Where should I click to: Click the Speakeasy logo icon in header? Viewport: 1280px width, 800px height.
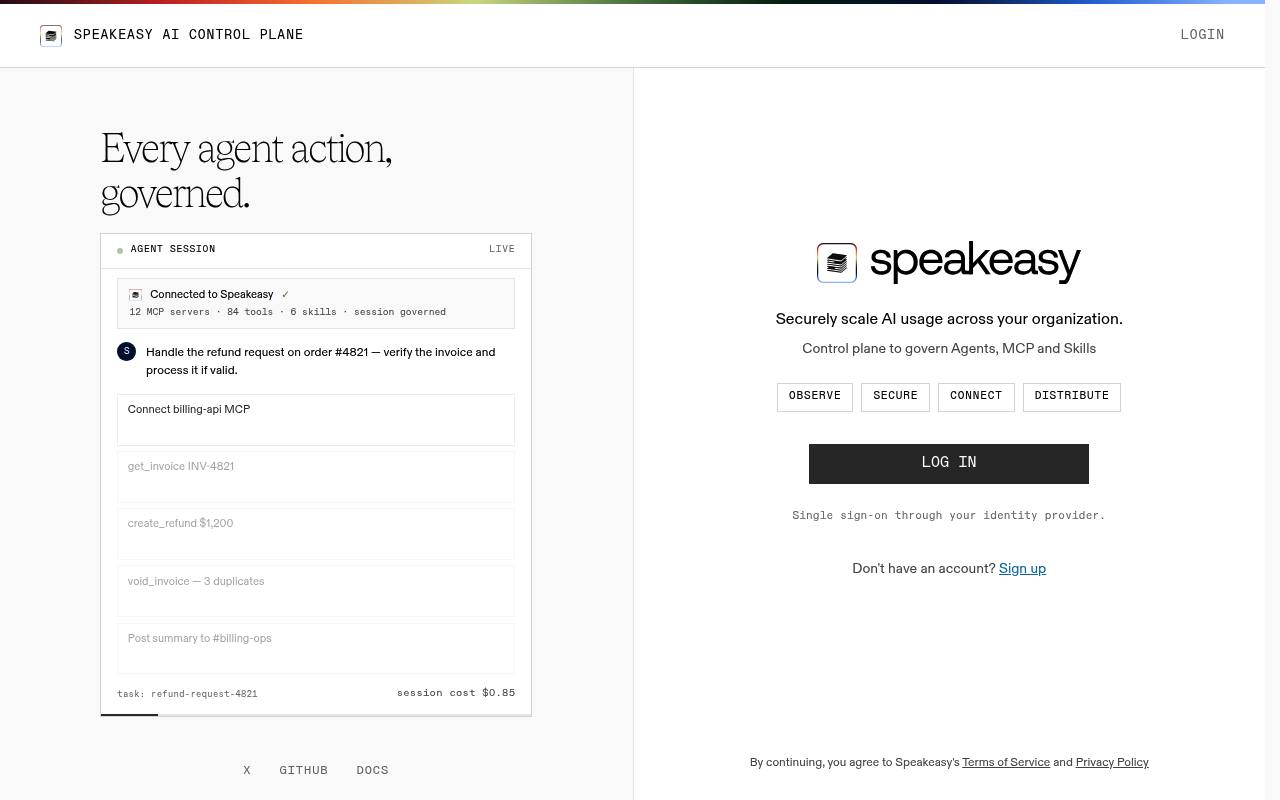coord(51,36)
